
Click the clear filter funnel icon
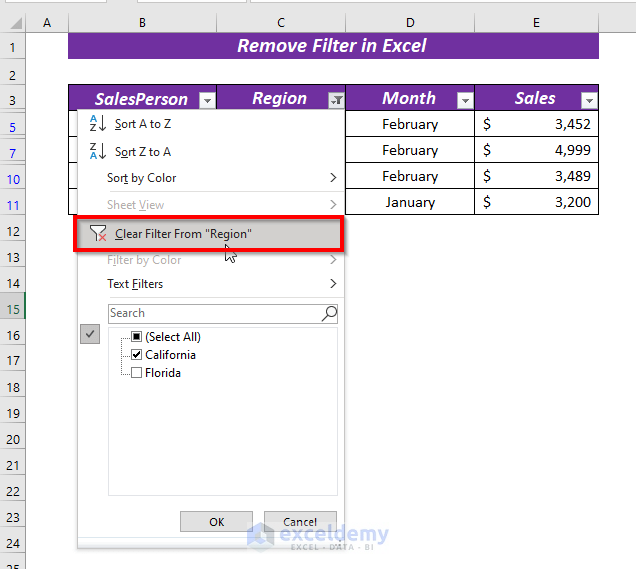(x=98, y=234)
